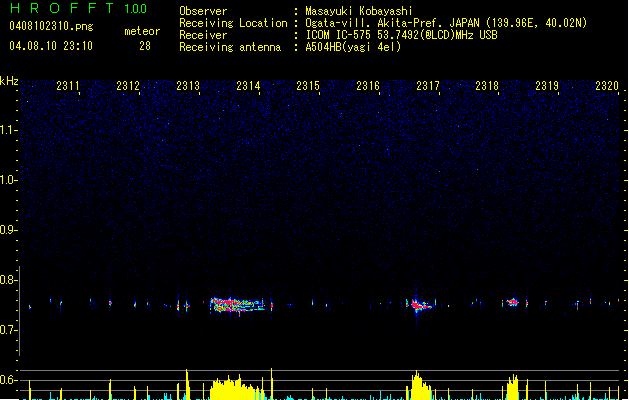Click the 1.0 kHz axis label
Screen dimensions: 629x400
tap(8, 180)
